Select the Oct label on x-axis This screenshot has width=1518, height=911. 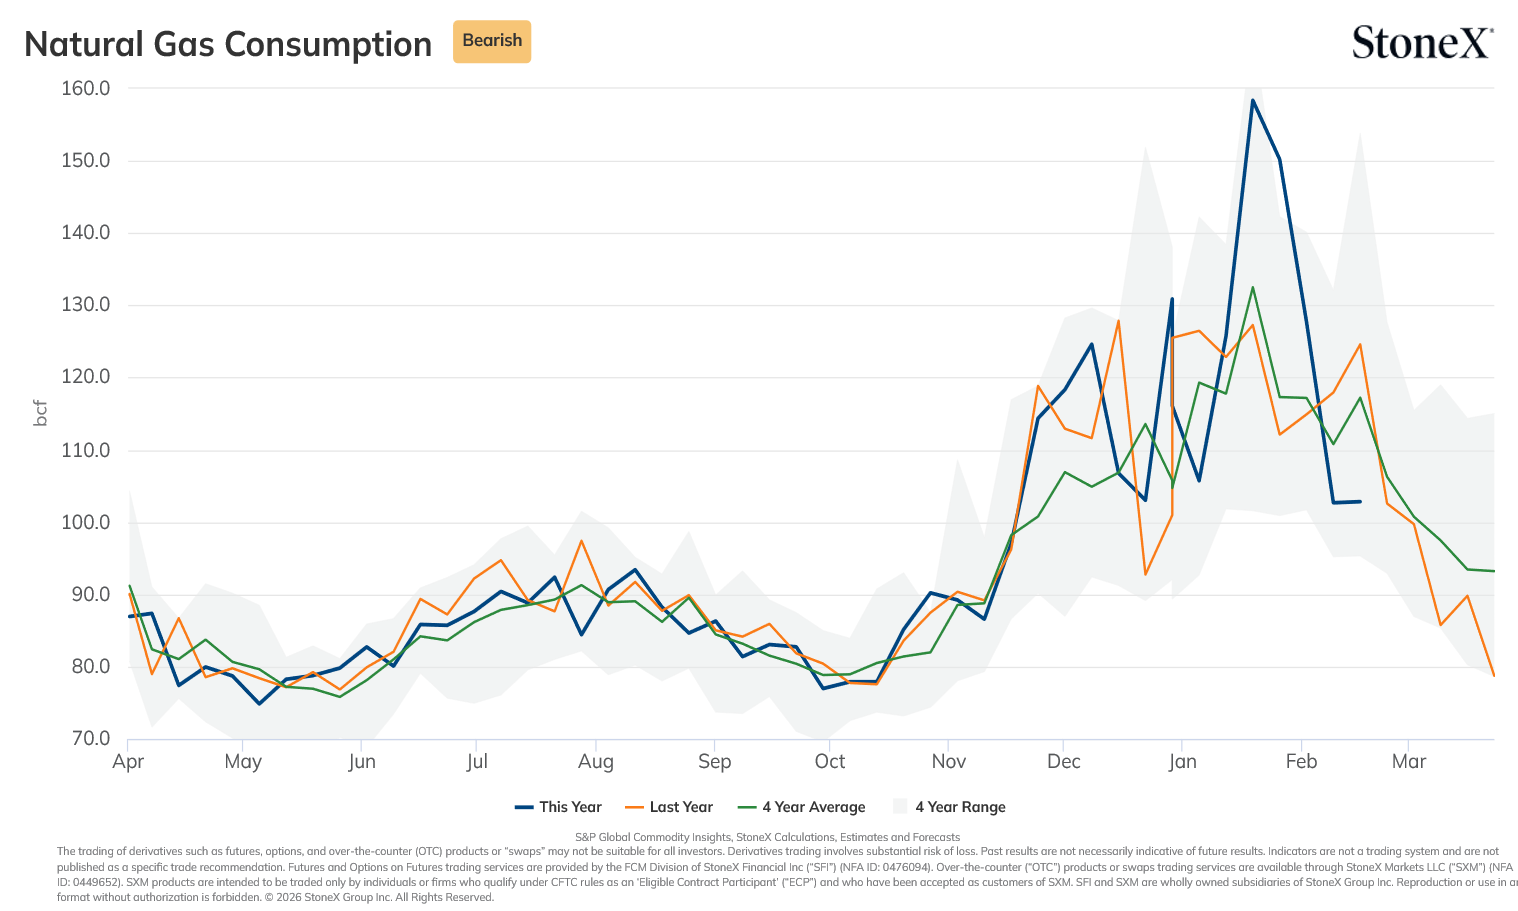(830, 761)
